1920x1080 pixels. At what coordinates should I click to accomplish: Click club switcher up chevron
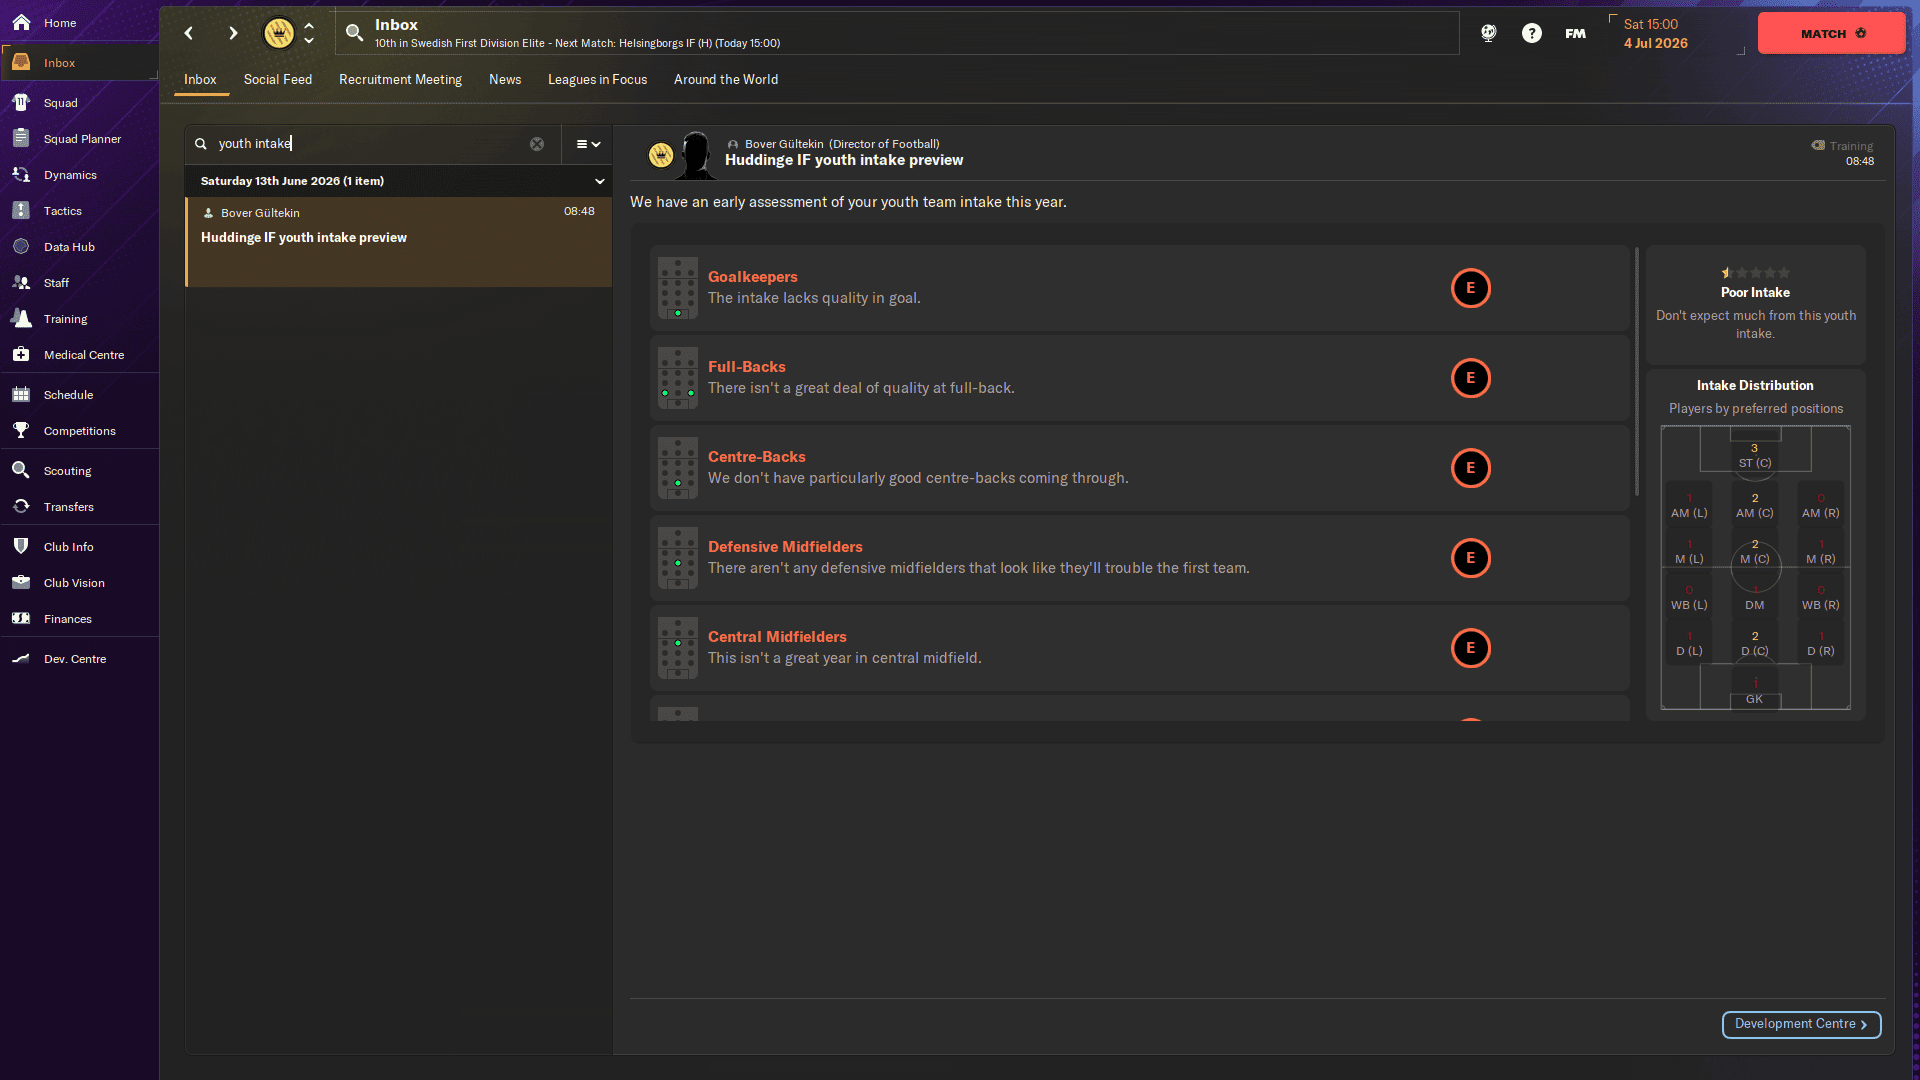coord(309,25)
